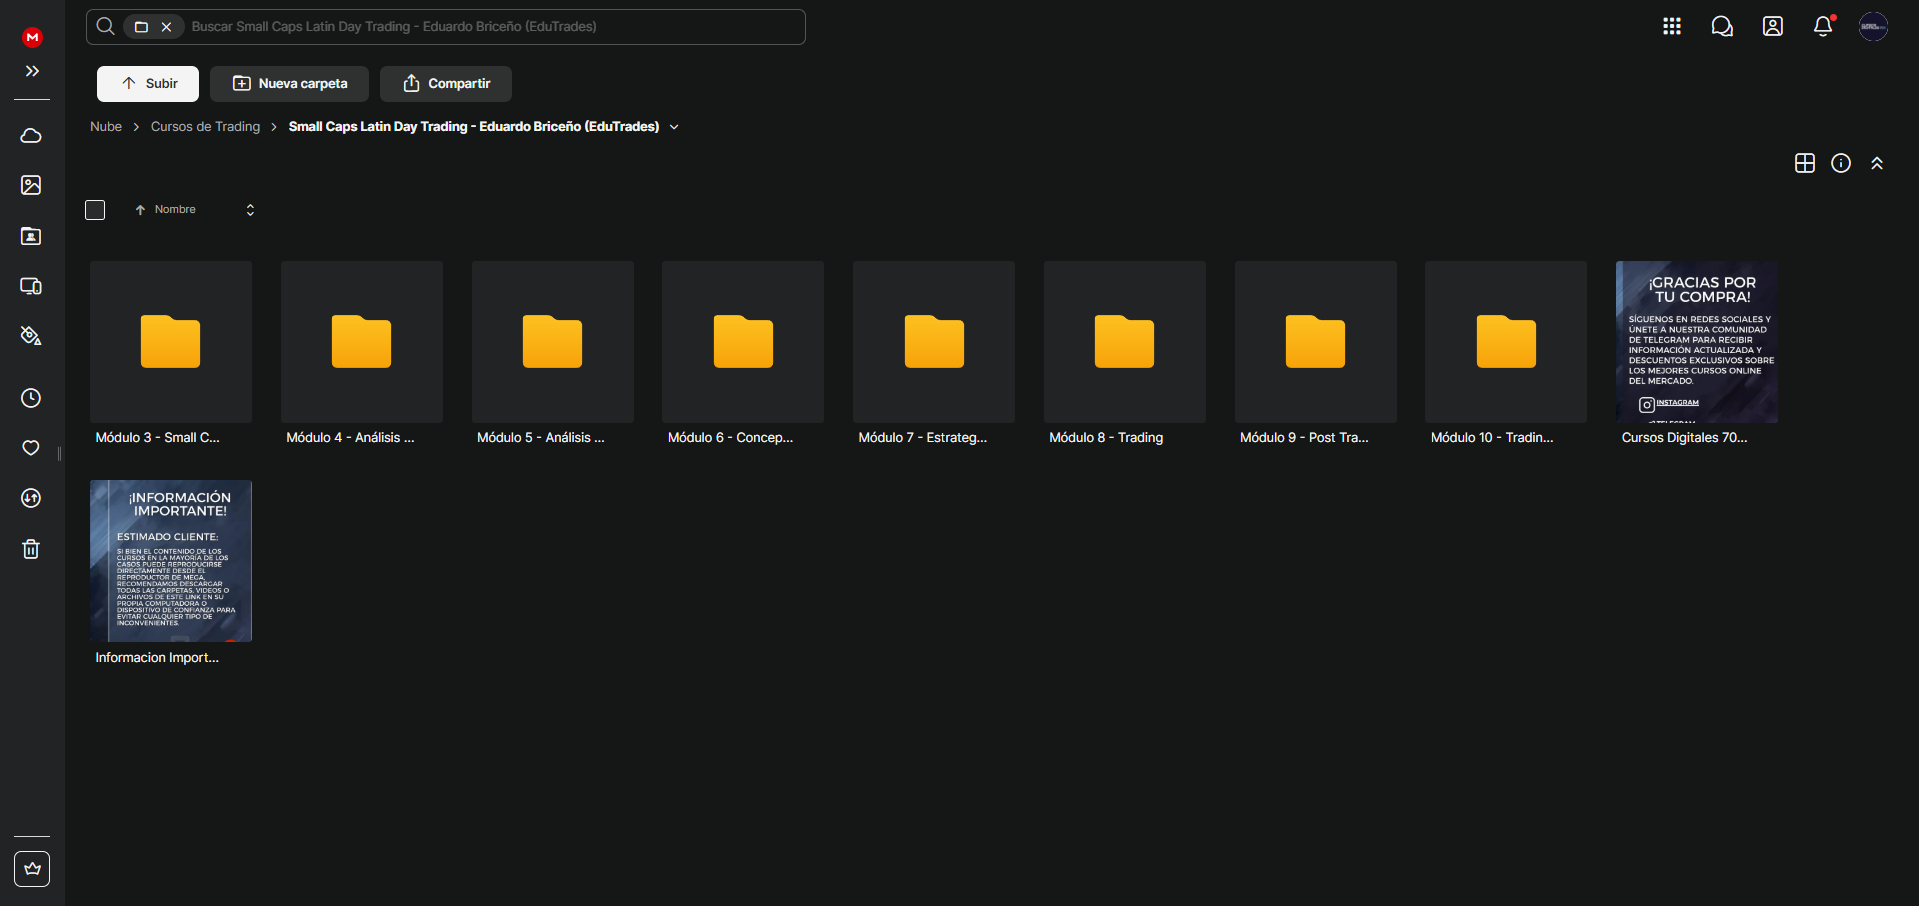1919x906 pixels.
Task: Open the Rubbish bin icon in sidebar
Action: 31,549
